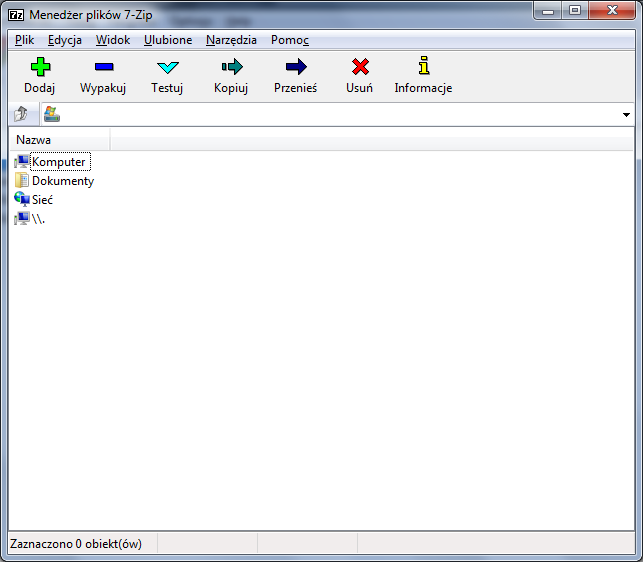Maximize the 7-Zip window

tap(575, 10)
